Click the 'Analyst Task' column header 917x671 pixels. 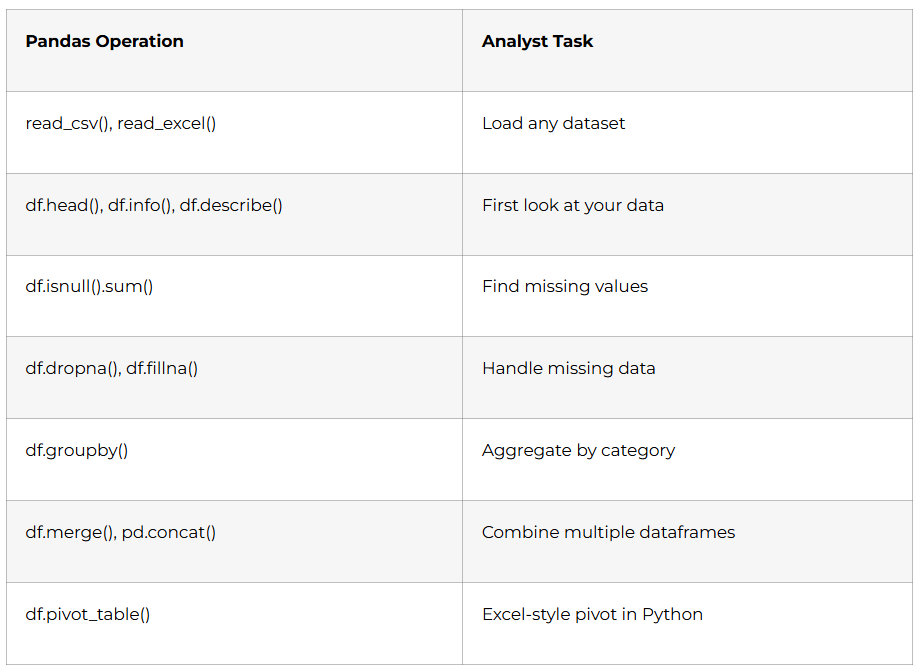(687, 50)
